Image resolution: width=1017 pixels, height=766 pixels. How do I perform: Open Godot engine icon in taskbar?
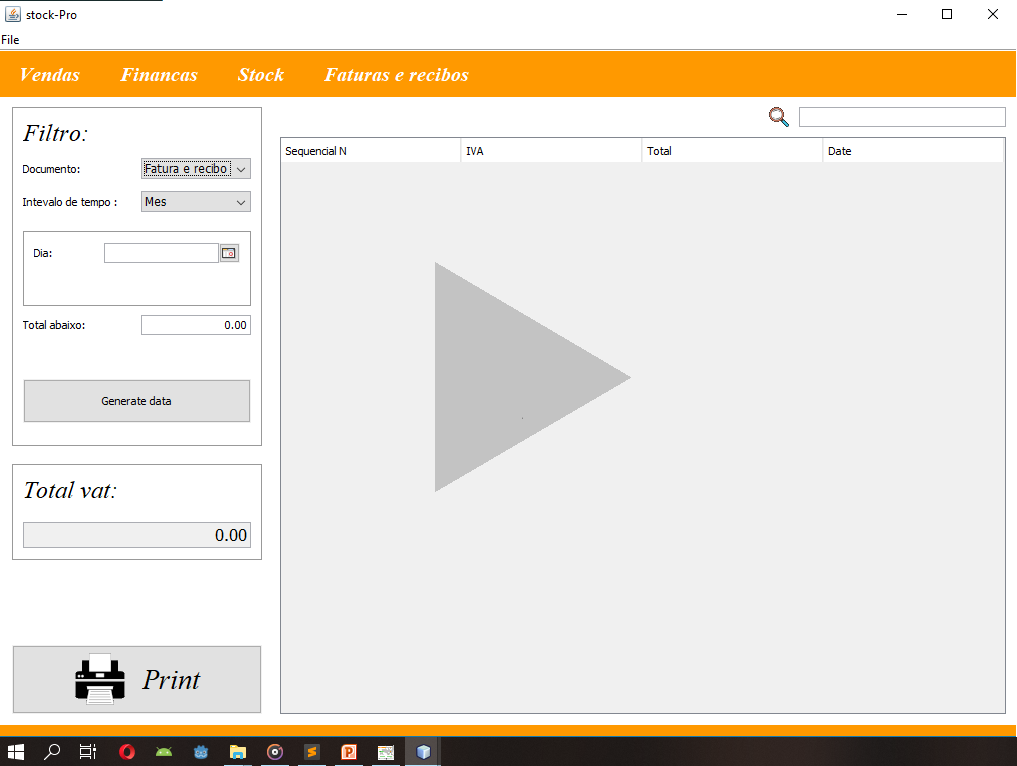coord(201,752)
